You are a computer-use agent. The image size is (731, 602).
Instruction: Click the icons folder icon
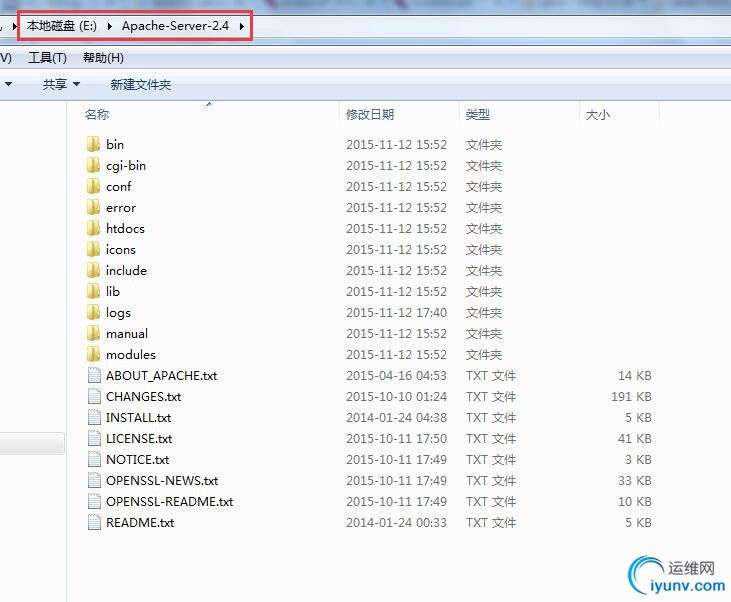93,249
